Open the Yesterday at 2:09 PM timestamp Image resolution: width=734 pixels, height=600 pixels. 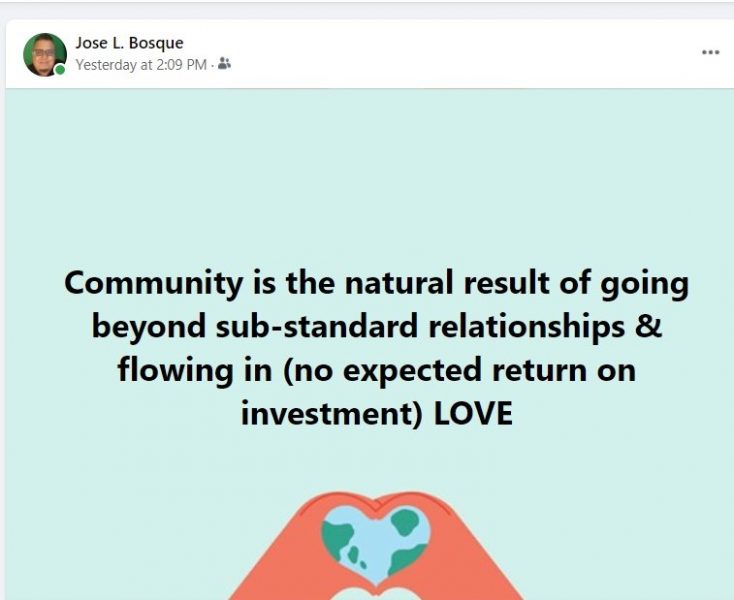coord(141,65)
